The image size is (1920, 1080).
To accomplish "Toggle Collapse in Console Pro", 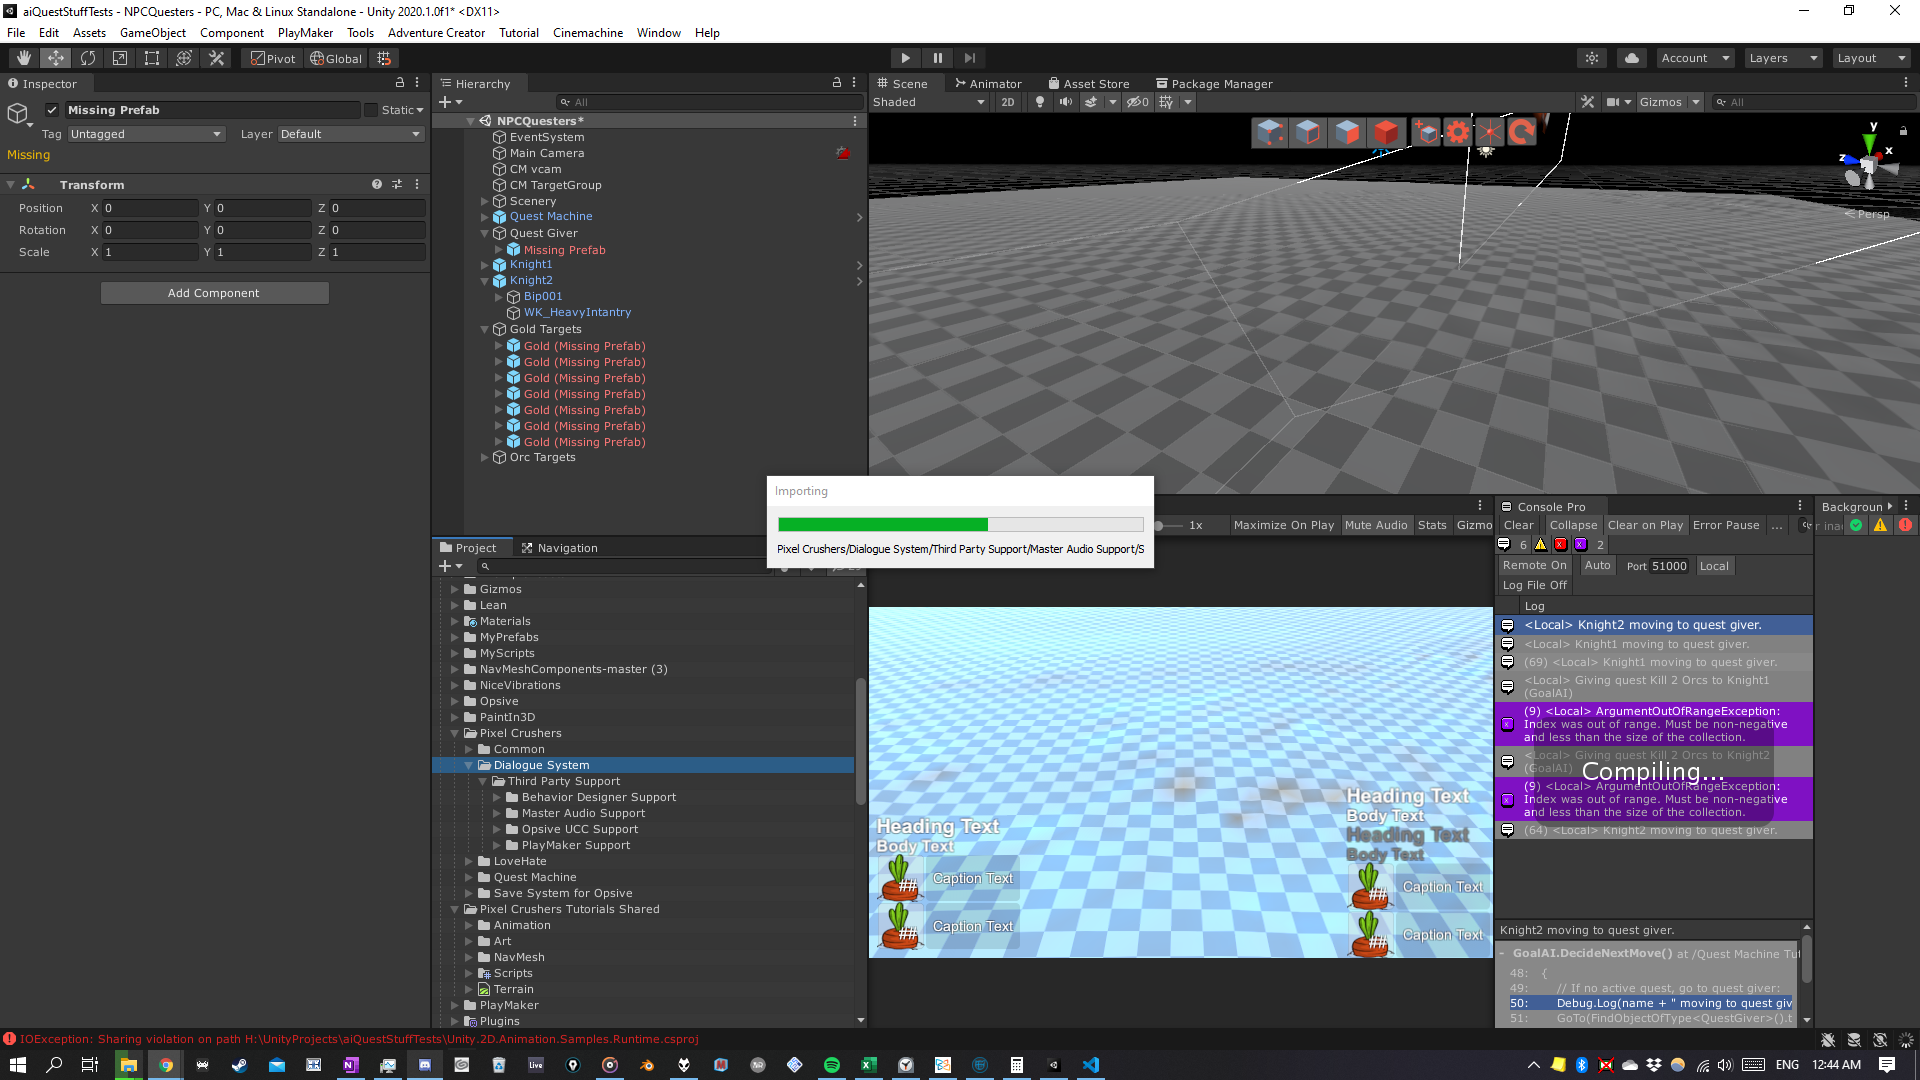I will pyautogui.click(x=1573, y=525).
